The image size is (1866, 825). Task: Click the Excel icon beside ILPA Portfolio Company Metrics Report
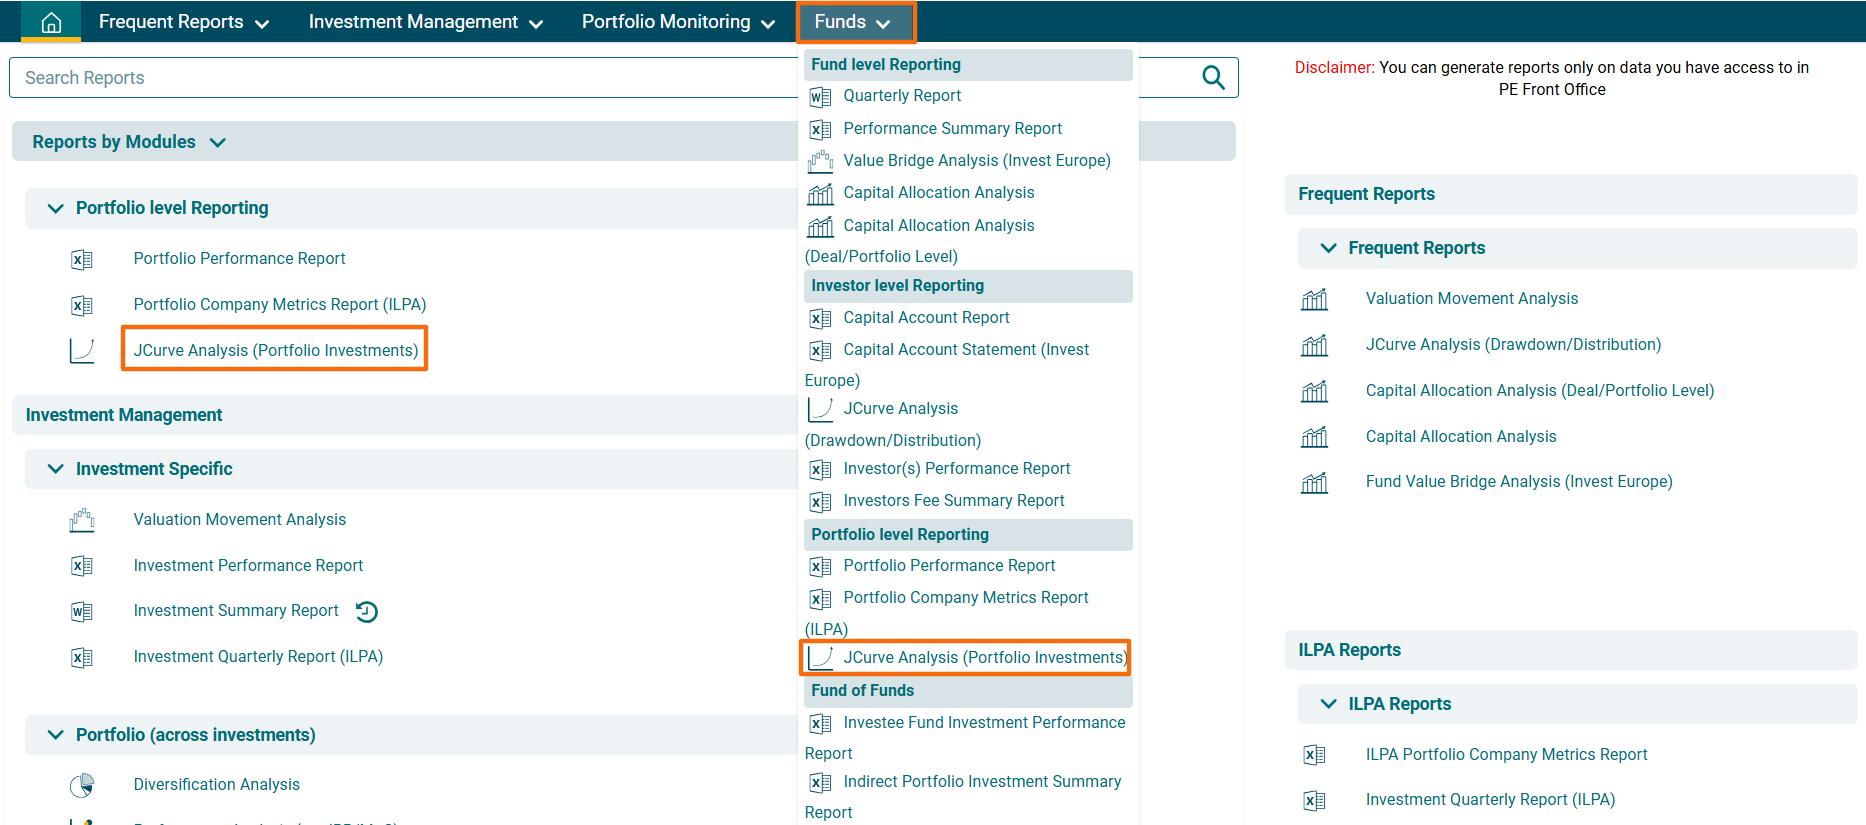[1314, 755]
